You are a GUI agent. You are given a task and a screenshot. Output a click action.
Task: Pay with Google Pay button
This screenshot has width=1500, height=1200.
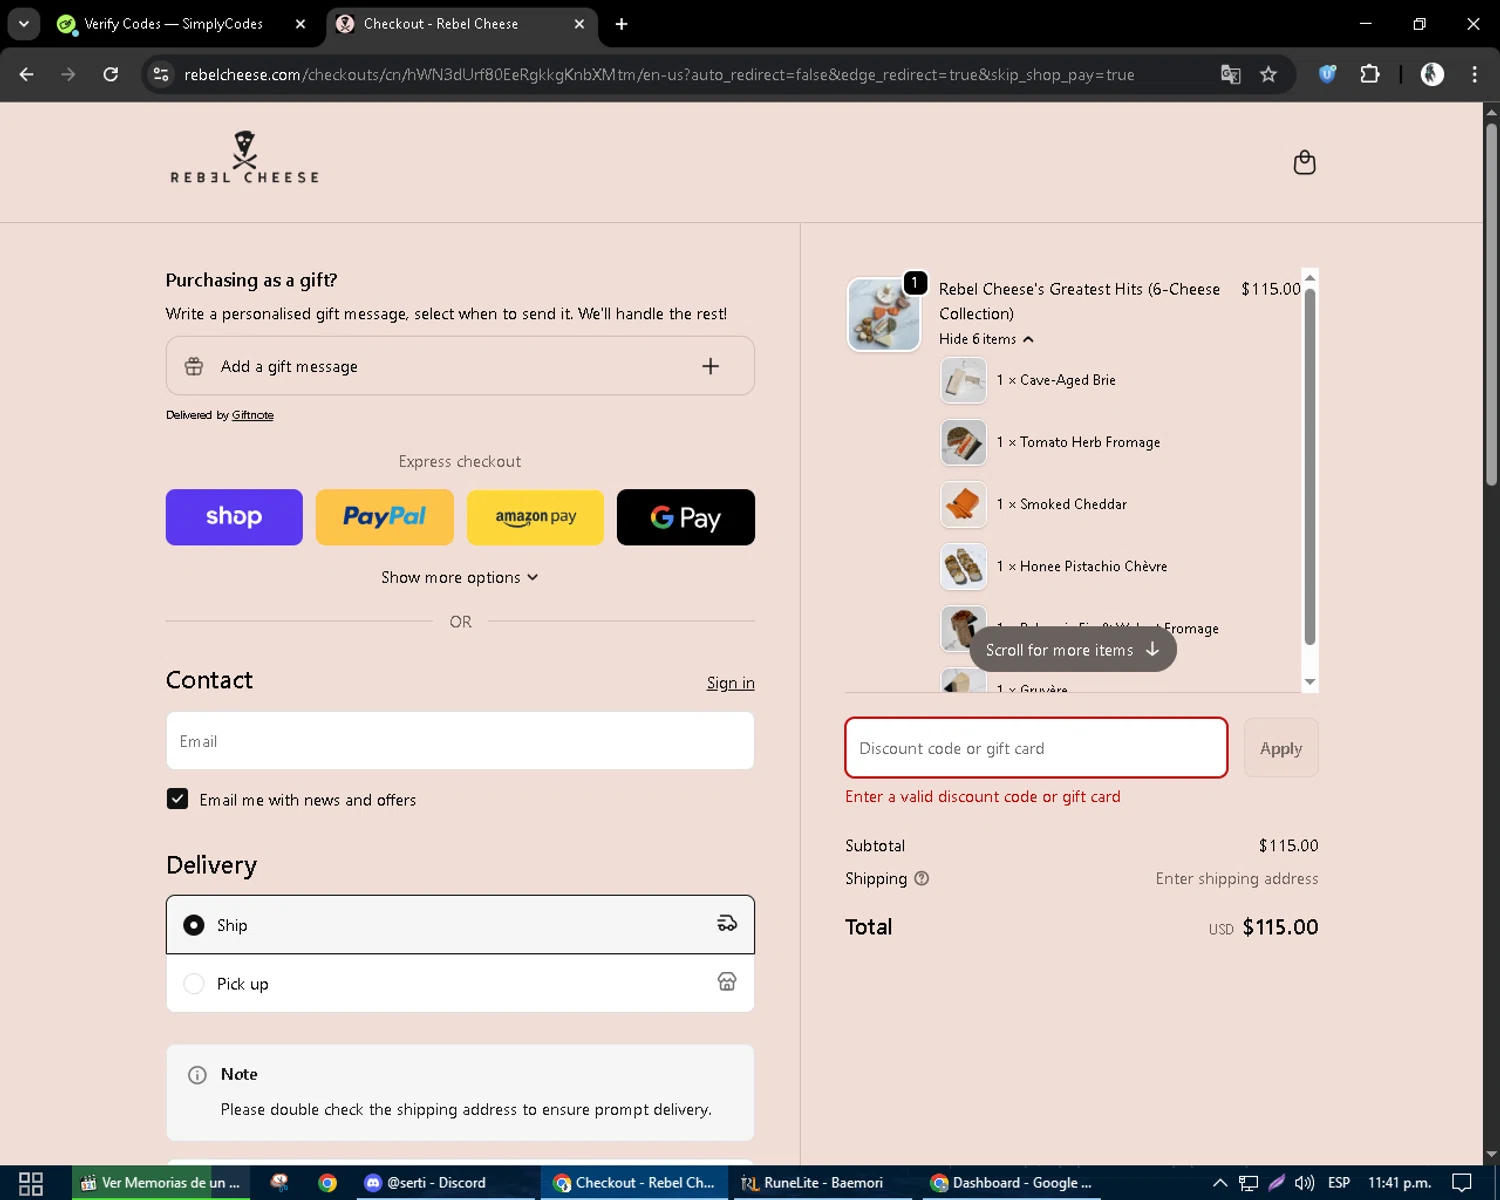(x=686, y=517)
